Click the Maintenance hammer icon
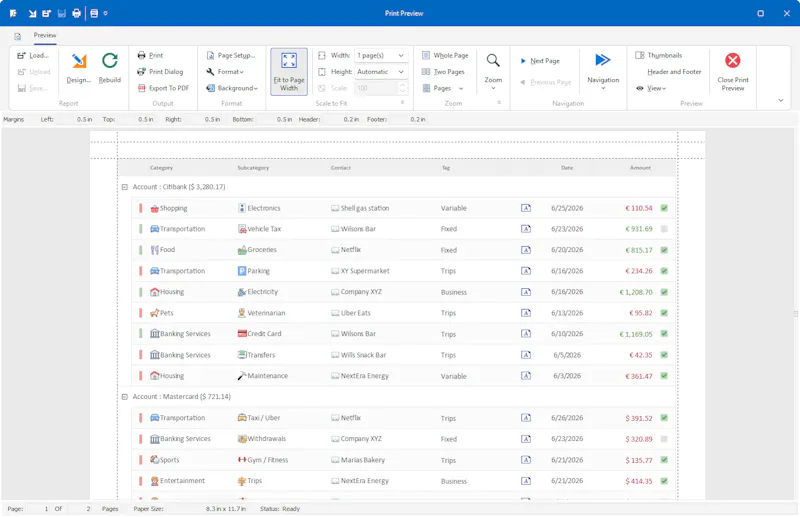The width and height of the screenshot is (800, 517). tap(242, 376)
